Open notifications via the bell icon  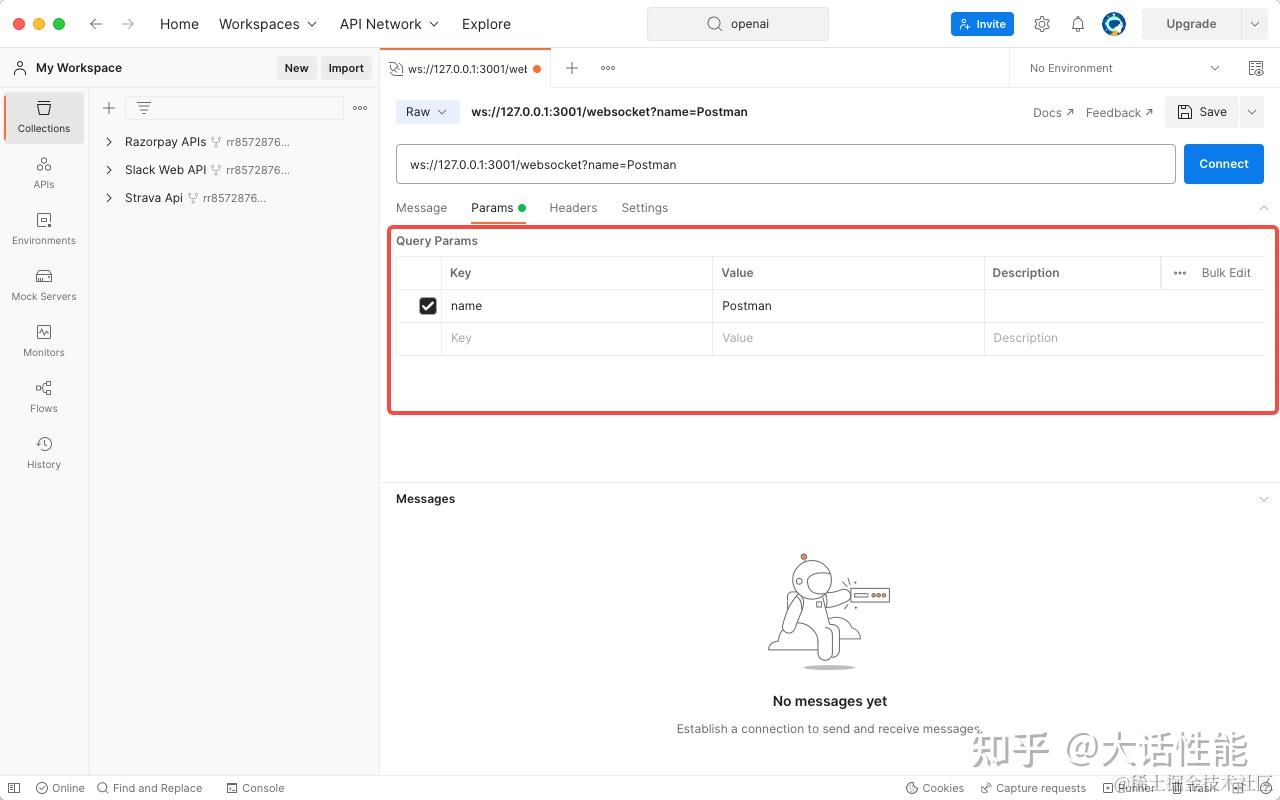(1078, 23)
